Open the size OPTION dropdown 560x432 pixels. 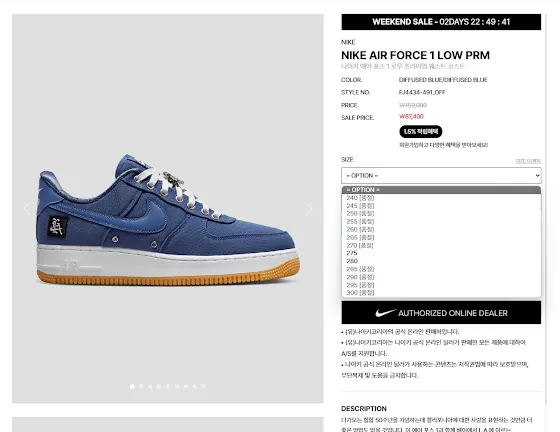click(x=441, y=176)
